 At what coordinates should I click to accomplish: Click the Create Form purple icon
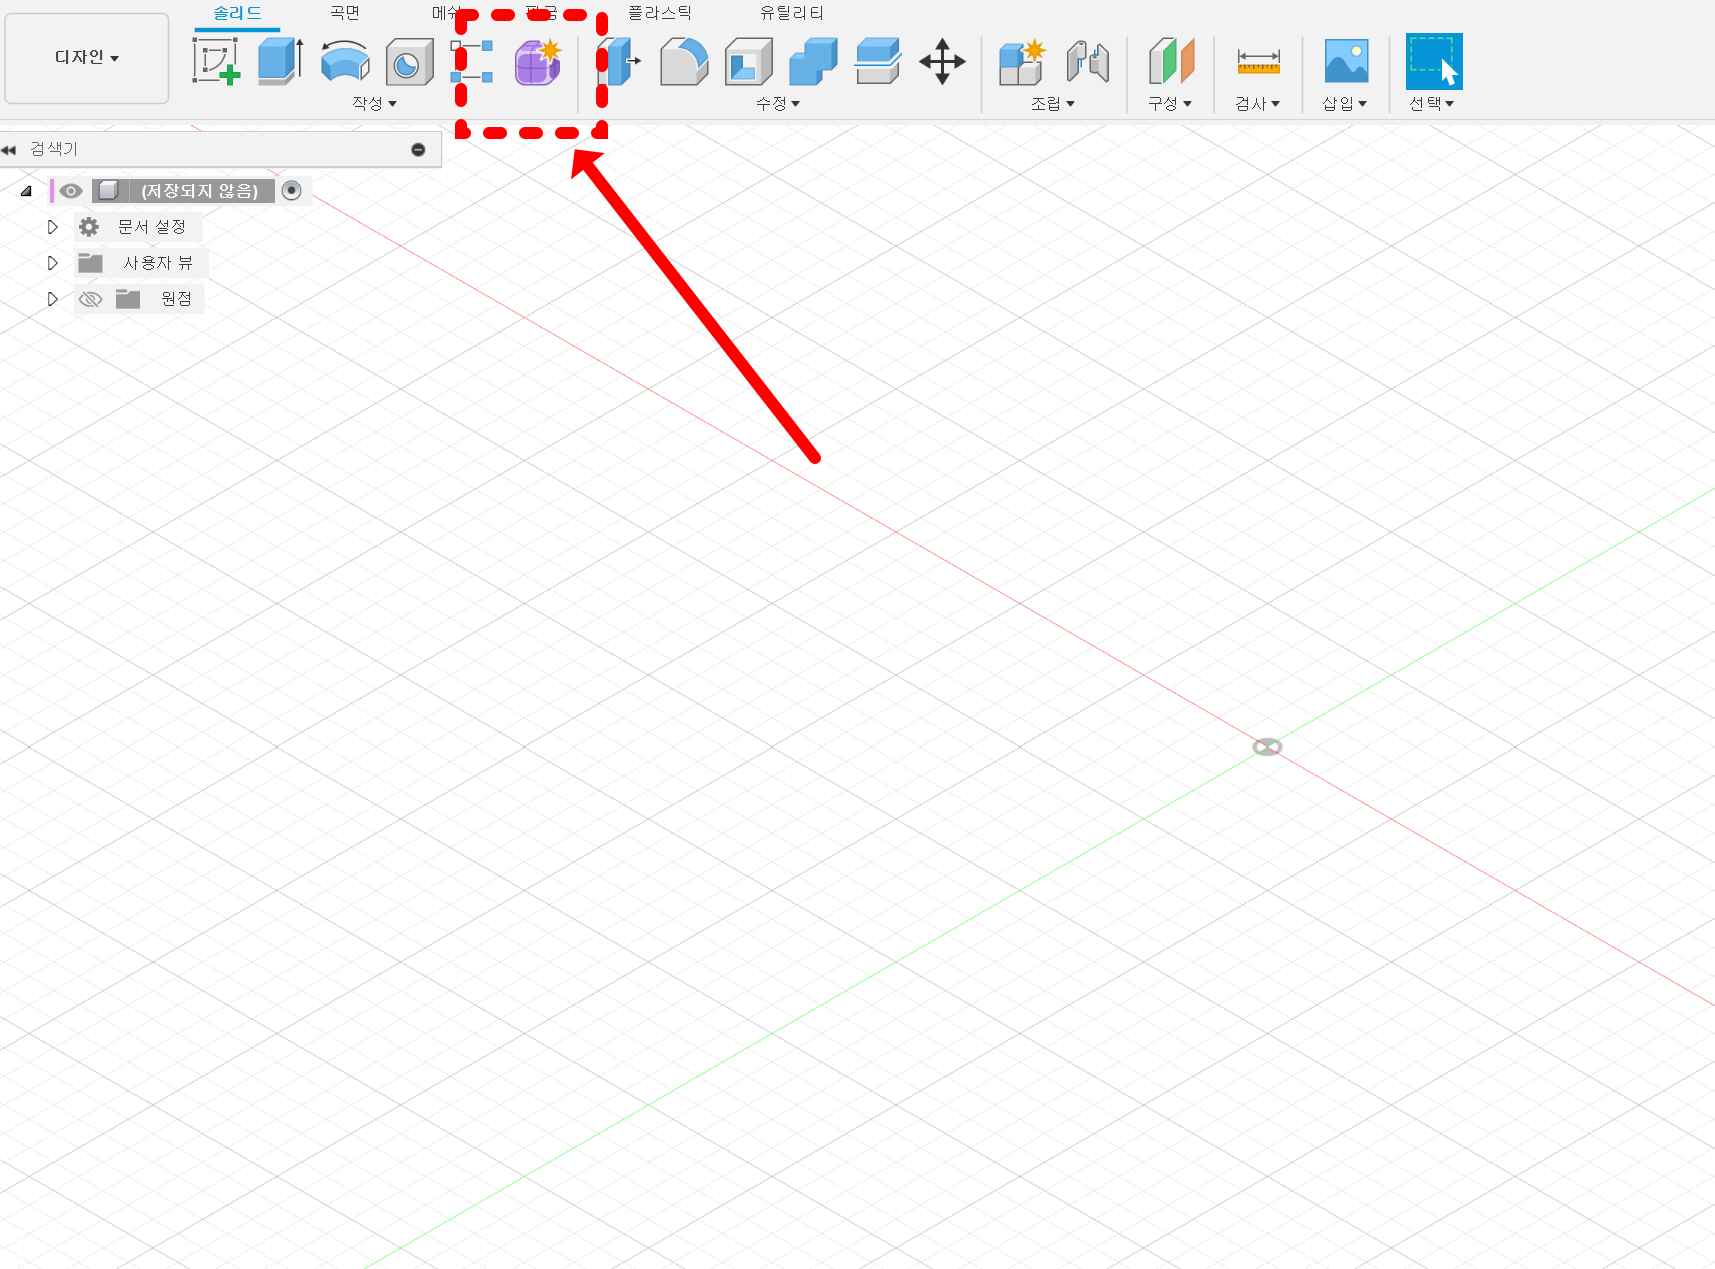tap(538, 62)
